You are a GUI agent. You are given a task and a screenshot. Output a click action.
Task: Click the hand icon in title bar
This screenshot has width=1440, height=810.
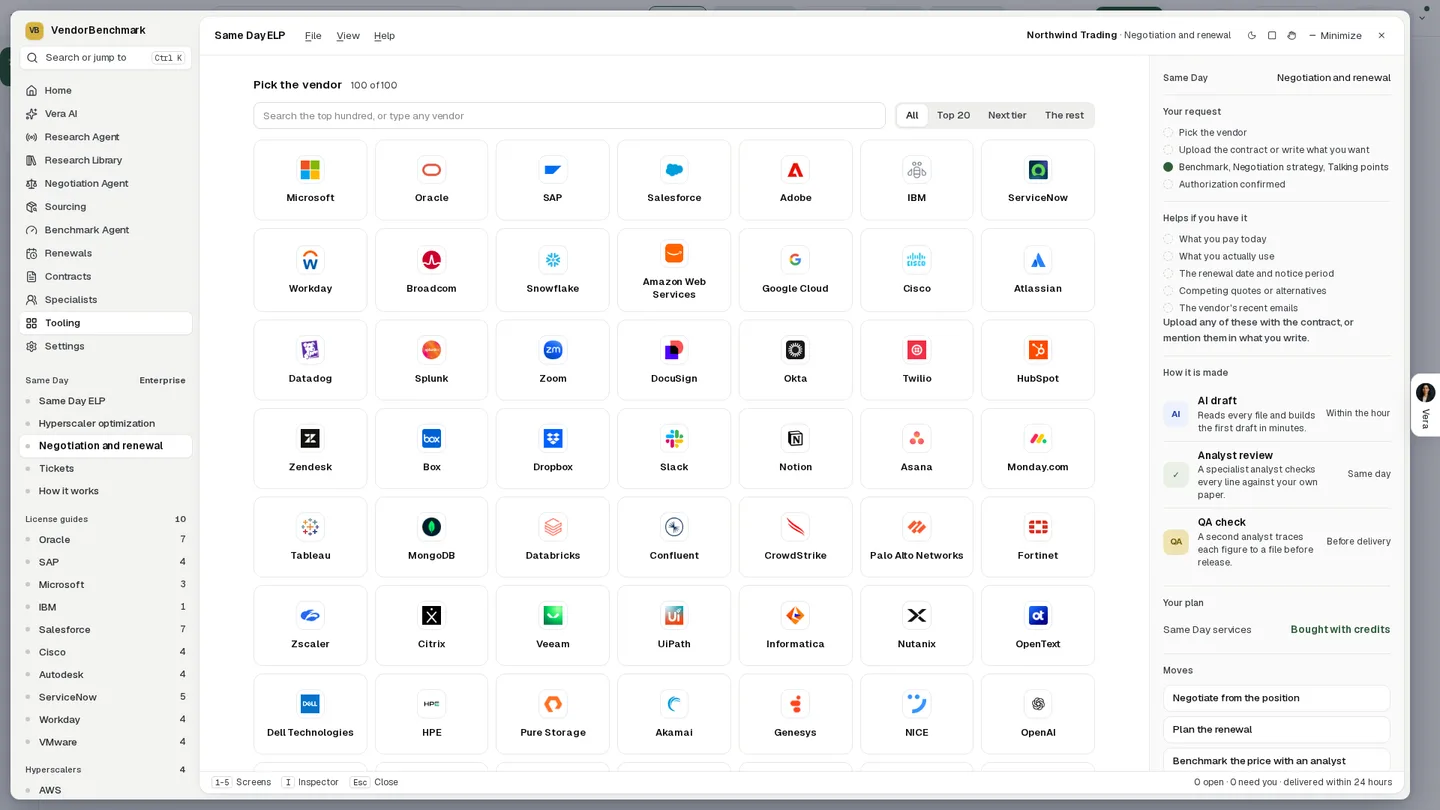(1292, 35)
